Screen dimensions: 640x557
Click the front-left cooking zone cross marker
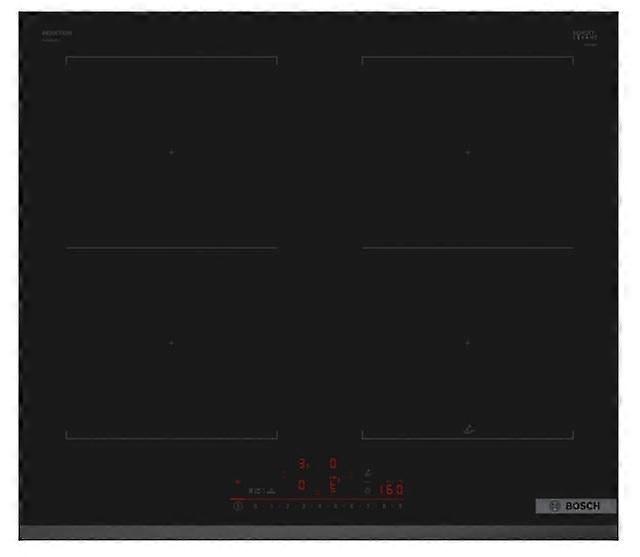coord(171,343)
